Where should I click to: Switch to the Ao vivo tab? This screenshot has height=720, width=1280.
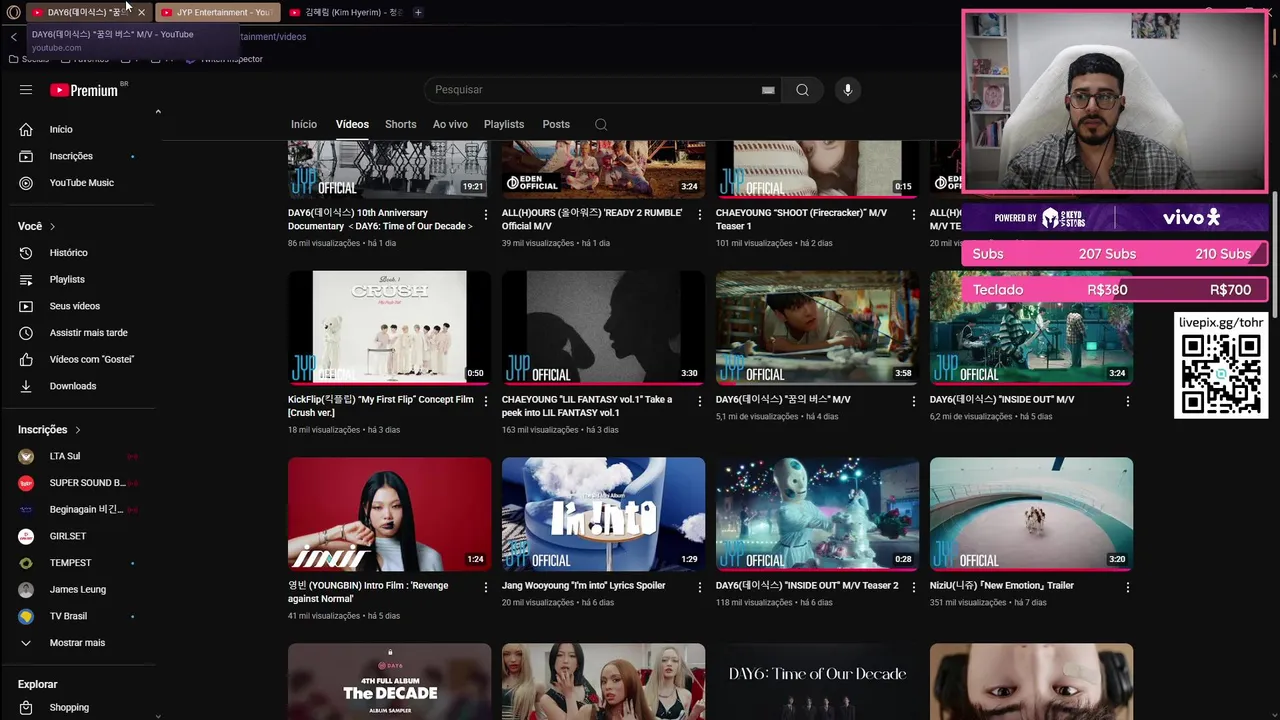tap(450, 124)
